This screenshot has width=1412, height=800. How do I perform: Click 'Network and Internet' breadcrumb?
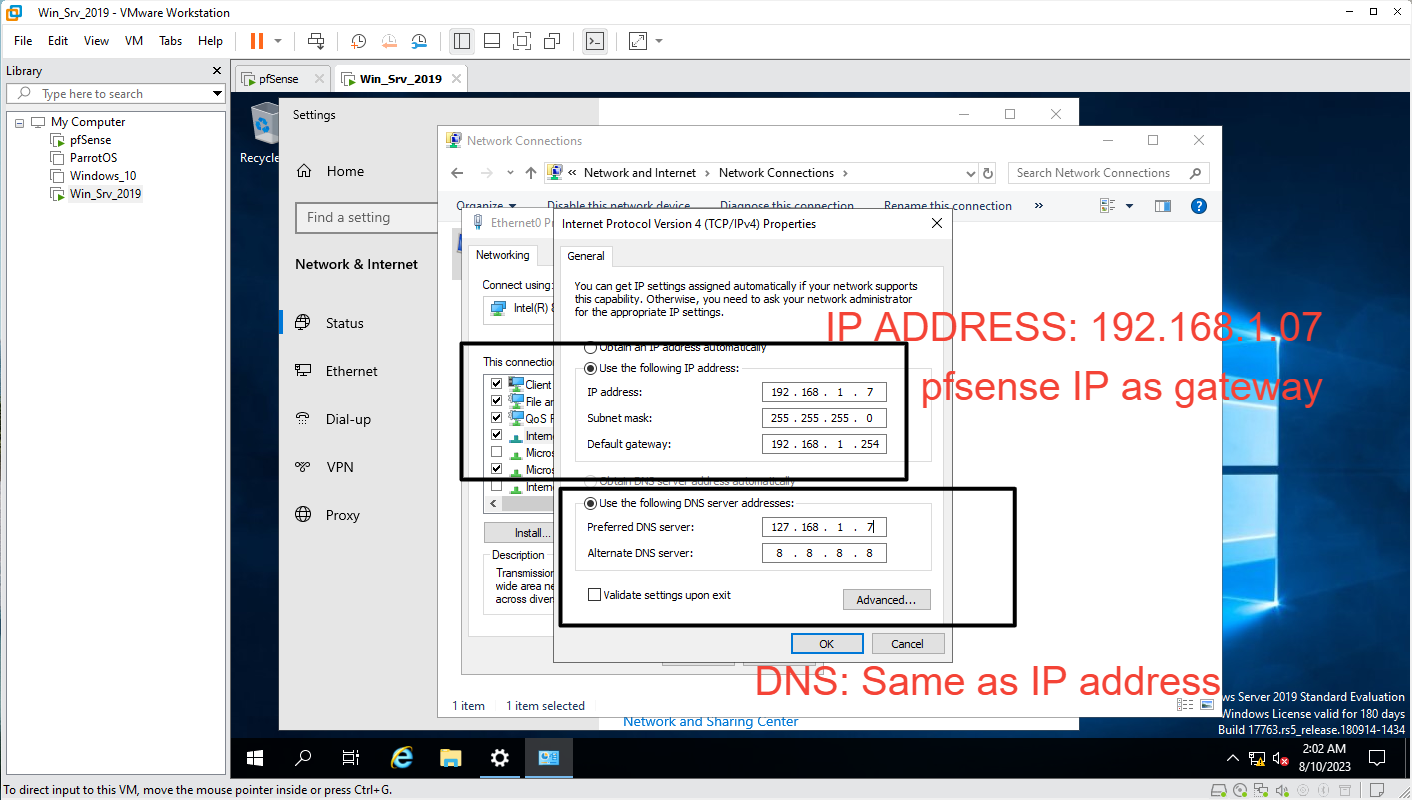point(640,173)
